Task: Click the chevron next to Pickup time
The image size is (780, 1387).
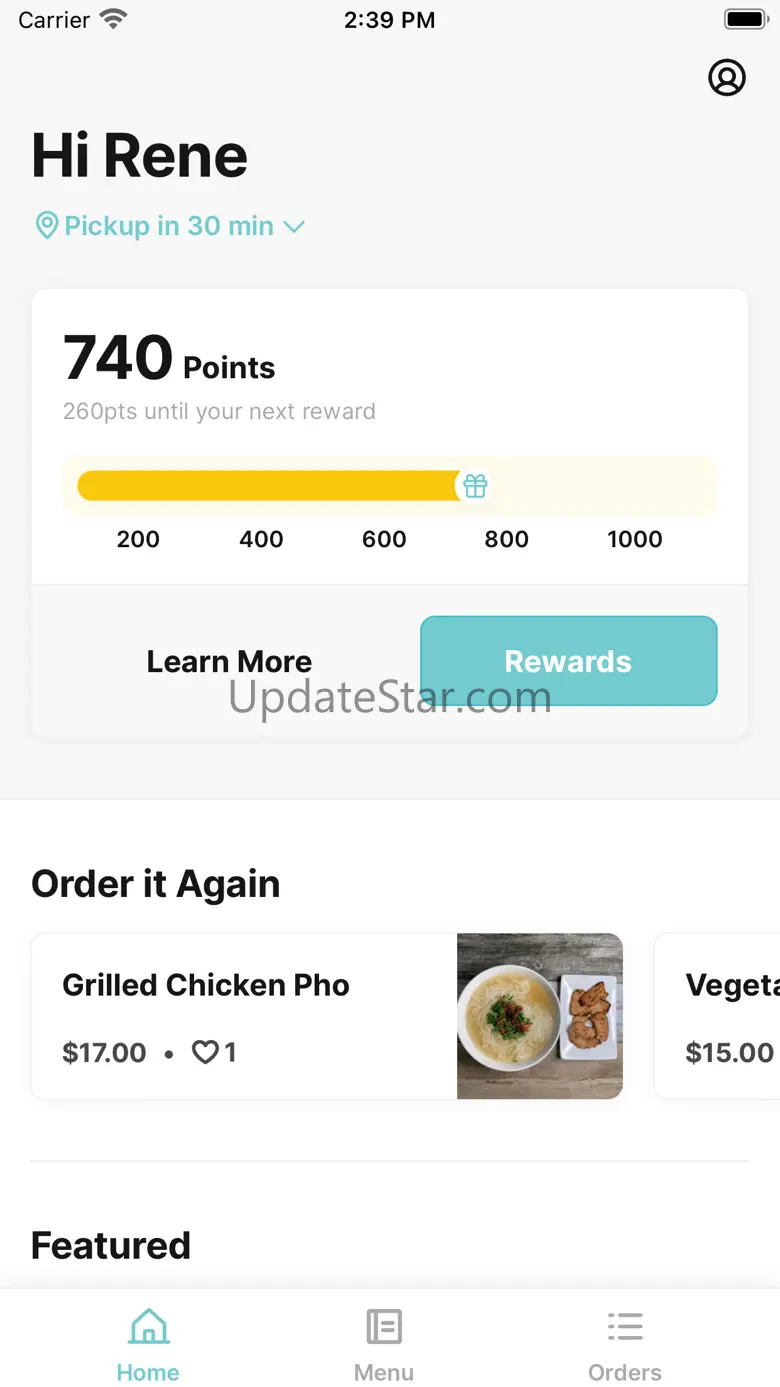Action: (294, 227)
